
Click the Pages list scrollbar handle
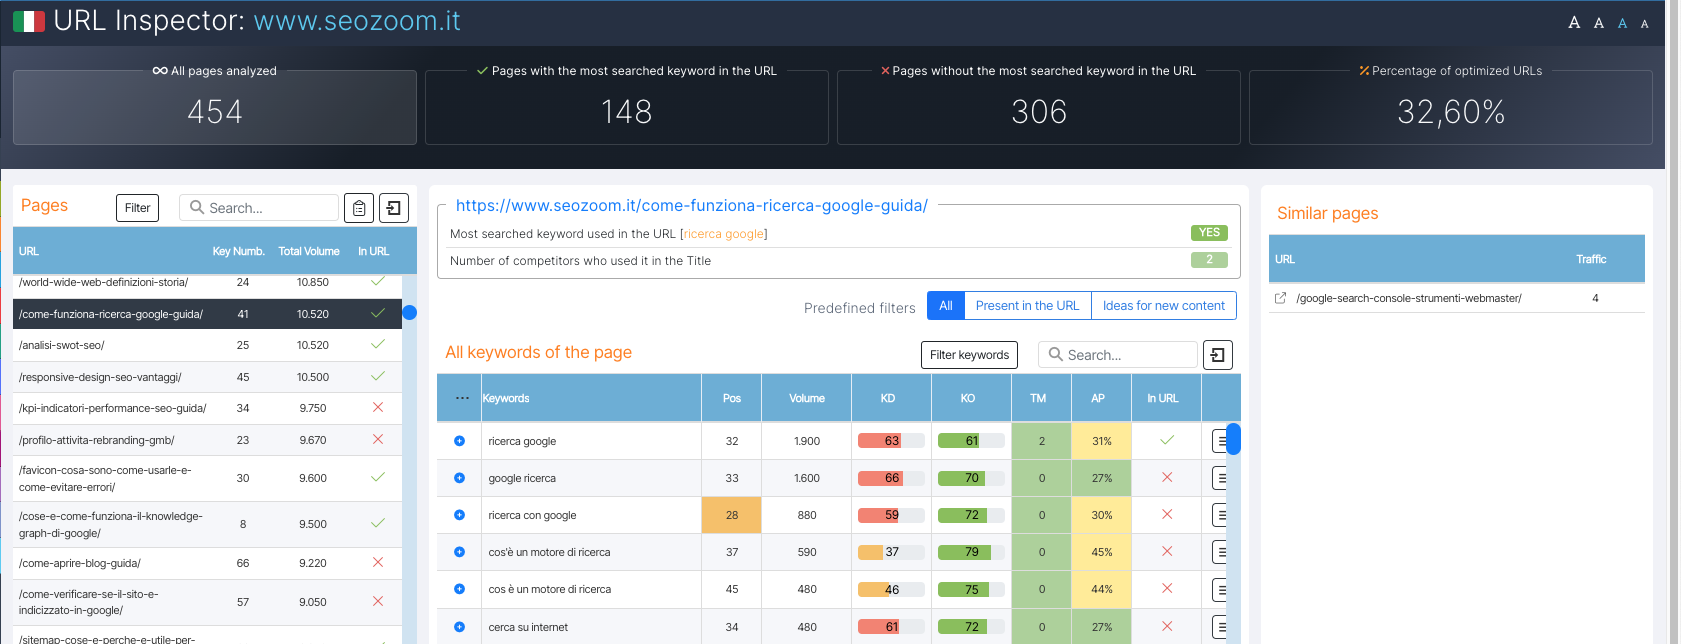(x=409, y=313)
